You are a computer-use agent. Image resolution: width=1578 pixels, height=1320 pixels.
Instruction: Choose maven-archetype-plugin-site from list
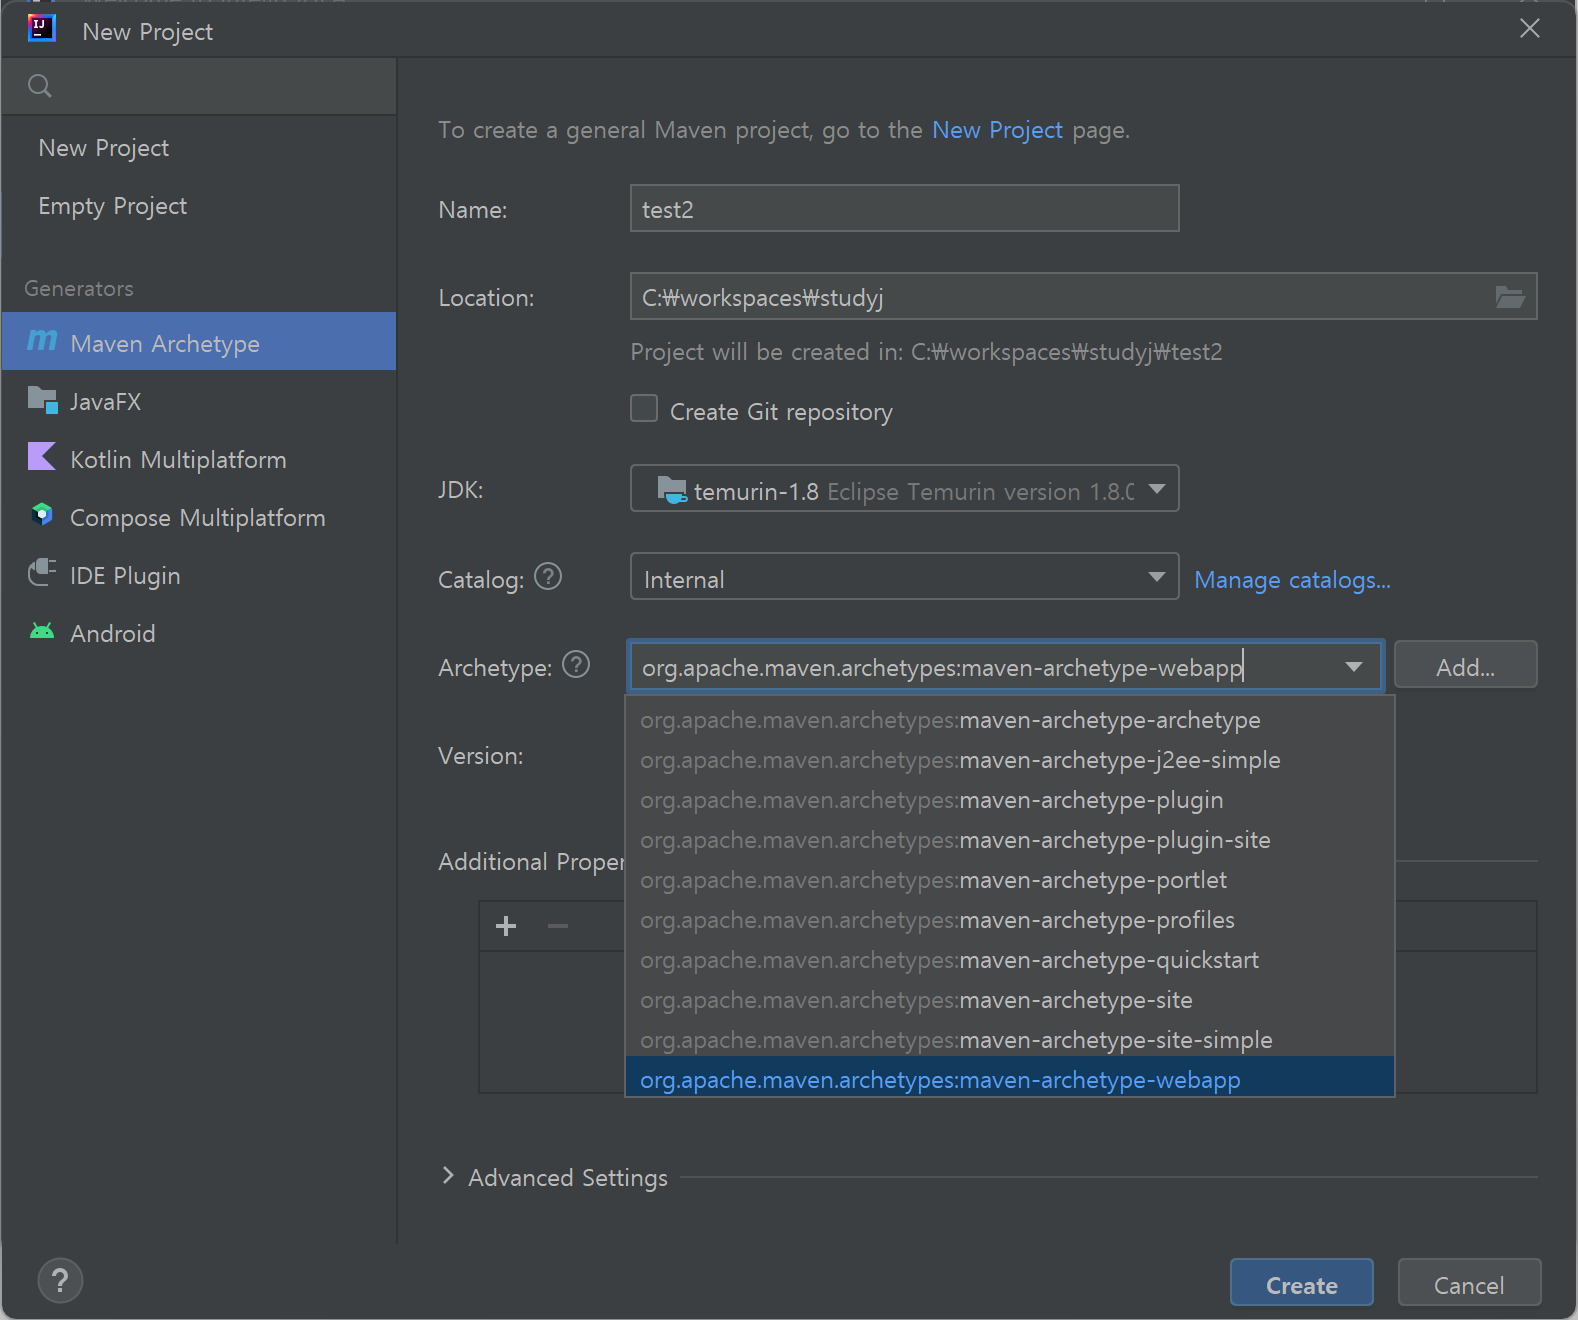coord(1010,840)
